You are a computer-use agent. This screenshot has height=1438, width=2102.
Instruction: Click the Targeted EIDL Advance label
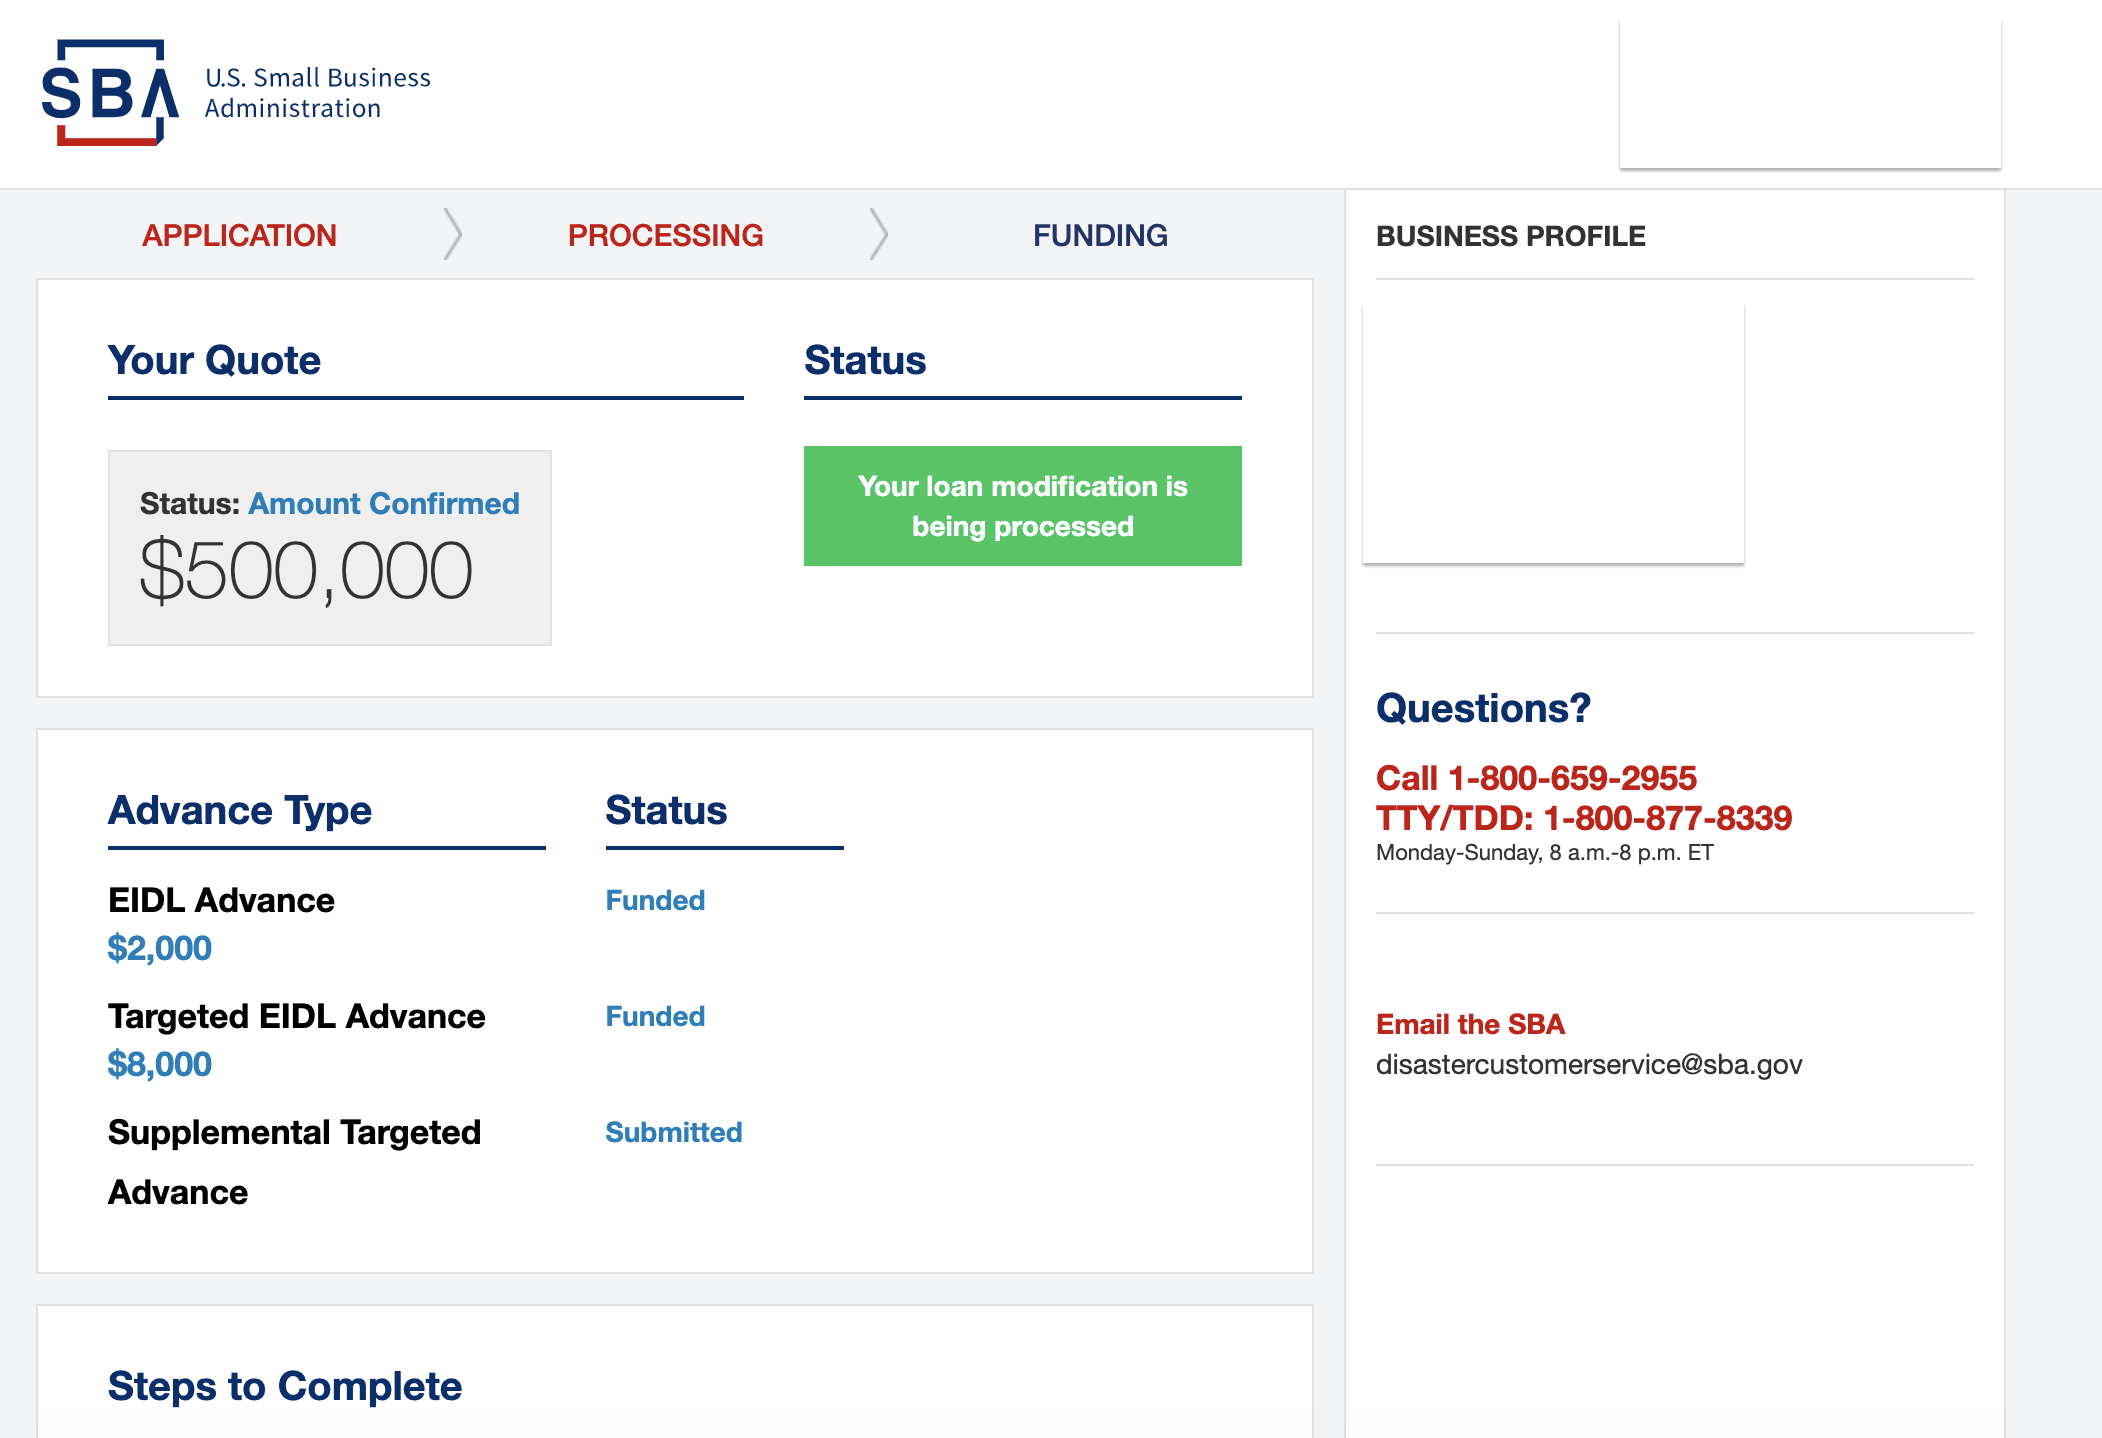point(297,1016)
